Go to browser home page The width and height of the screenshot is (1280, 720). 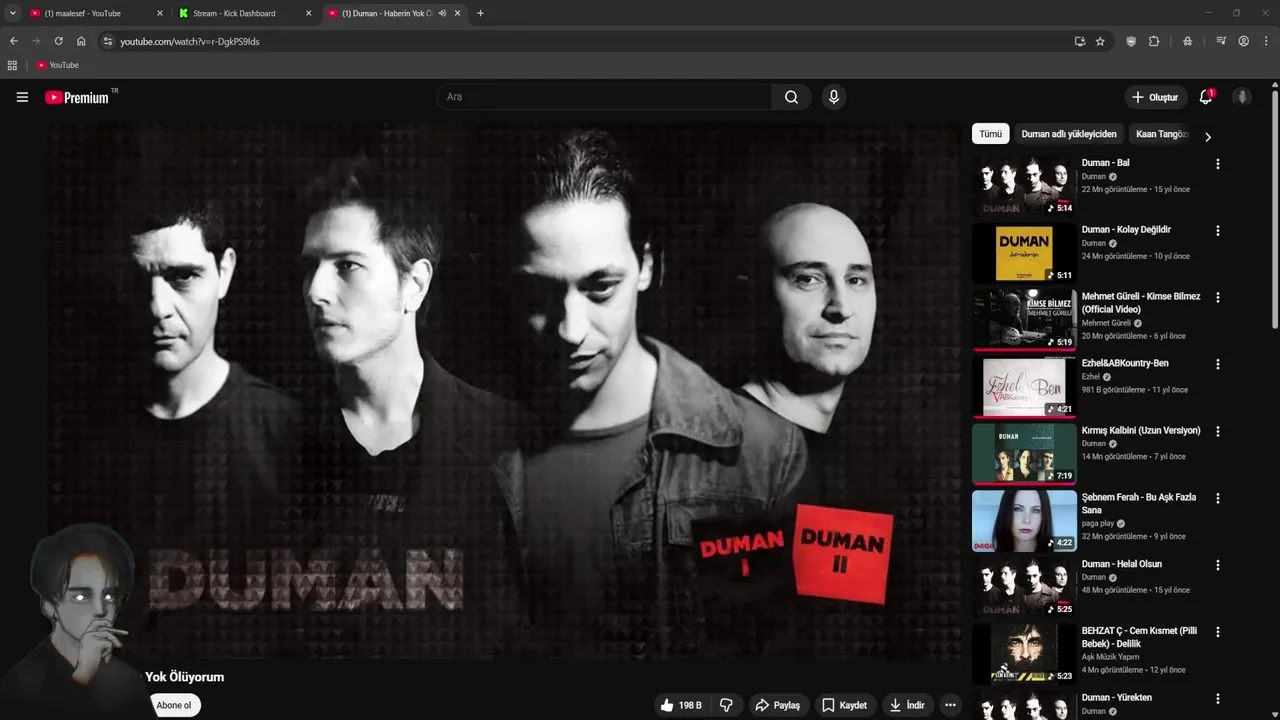point(81,41)
